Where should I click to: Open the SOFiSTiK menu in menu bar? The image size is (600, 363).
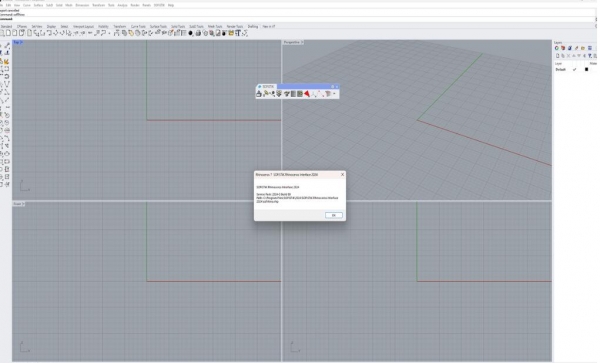pos(159,5)
